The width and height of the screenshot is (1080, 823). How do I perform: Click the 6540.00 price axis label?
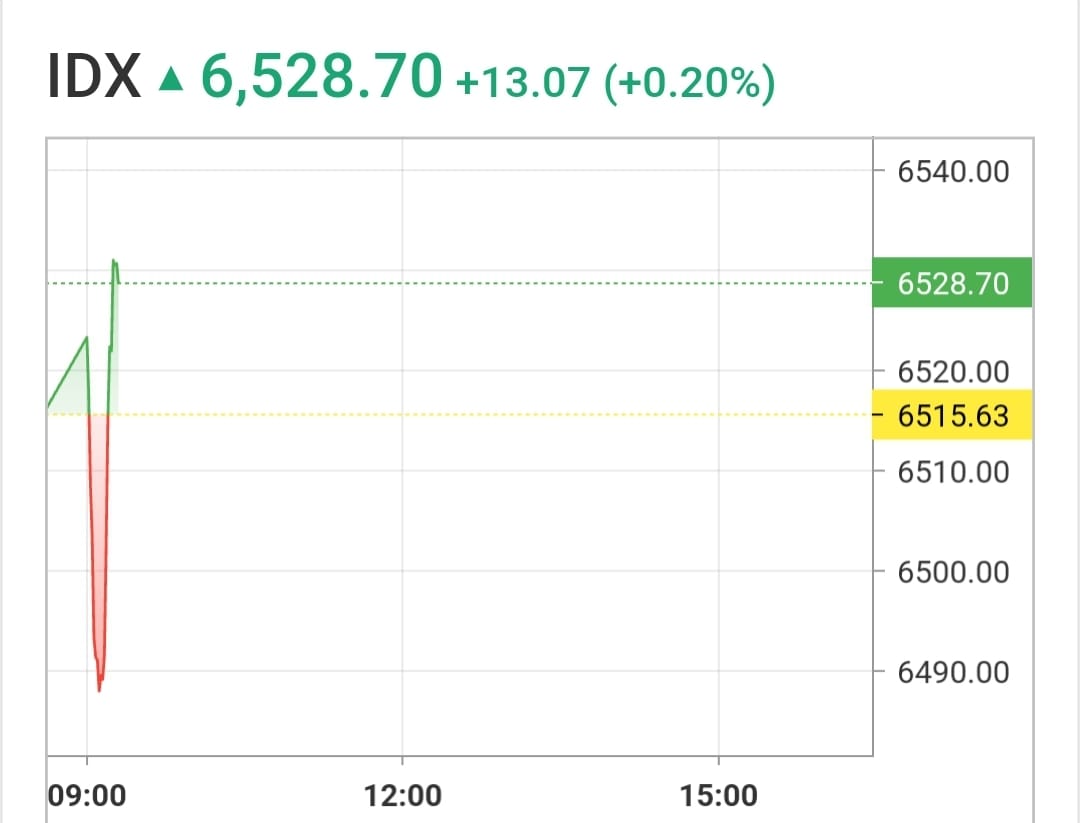[x=953, y=171]
